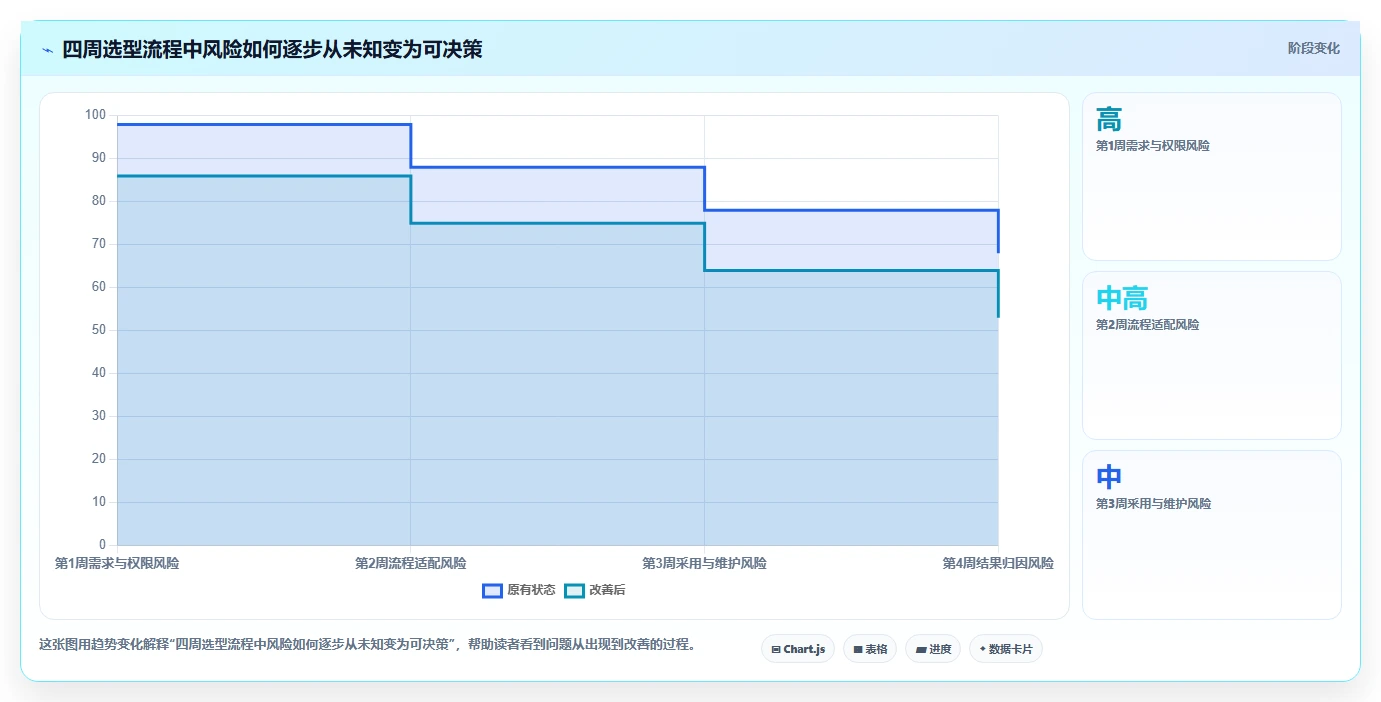1381x702 pixels.
Task: Click the 表格 chip
Action: tap(870, 649)
